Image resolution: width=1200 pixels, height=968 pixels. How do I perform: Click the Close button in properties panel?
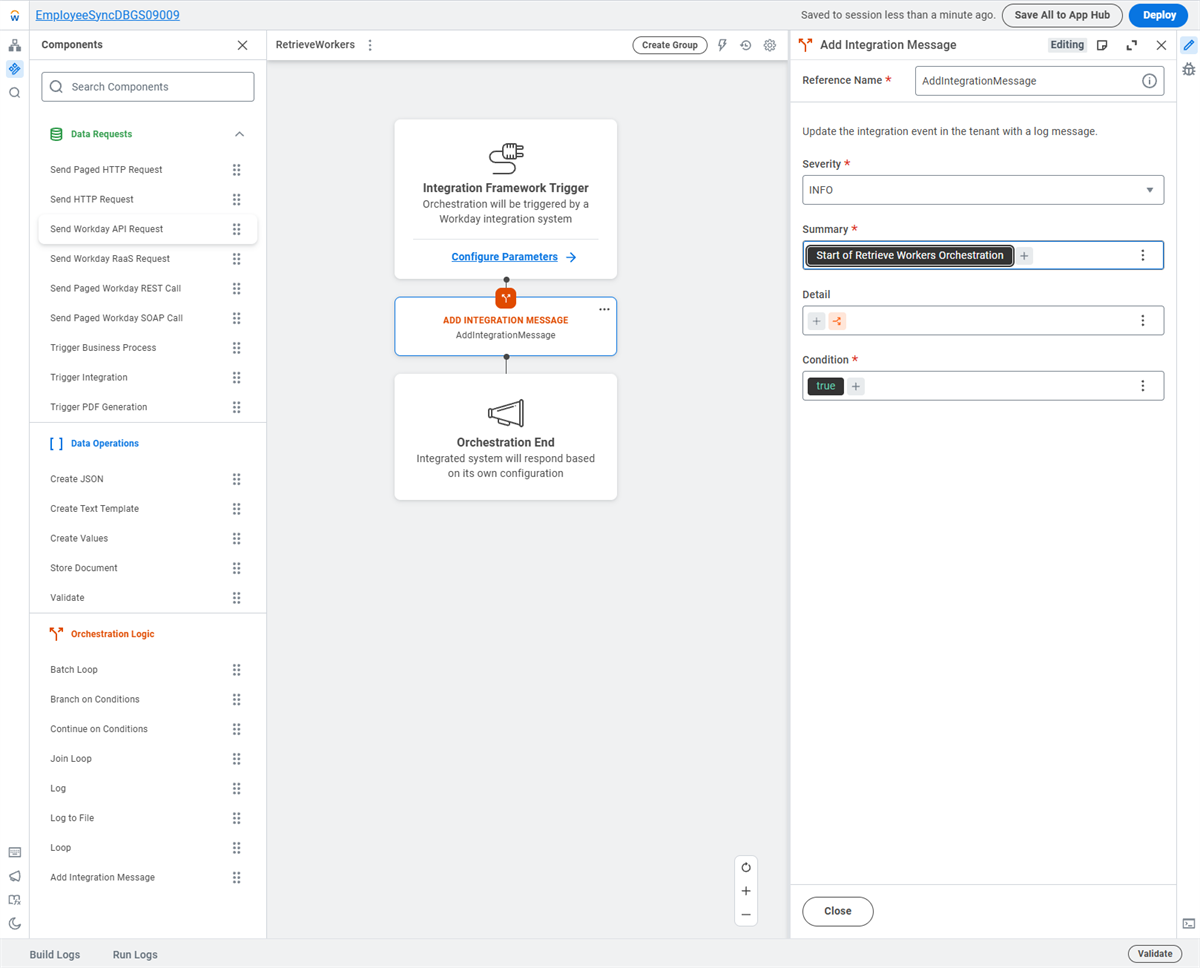(838, 911)
